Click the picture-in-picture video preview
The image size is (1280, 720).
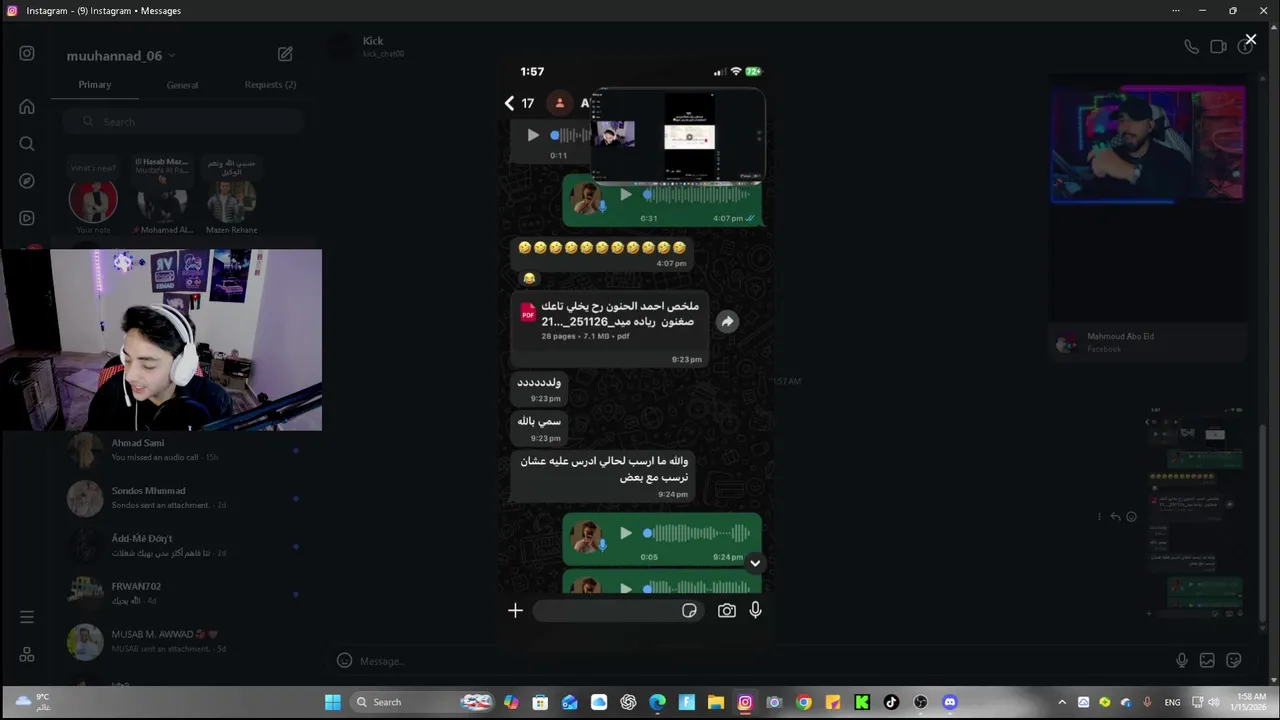click(x=679, y=136)
